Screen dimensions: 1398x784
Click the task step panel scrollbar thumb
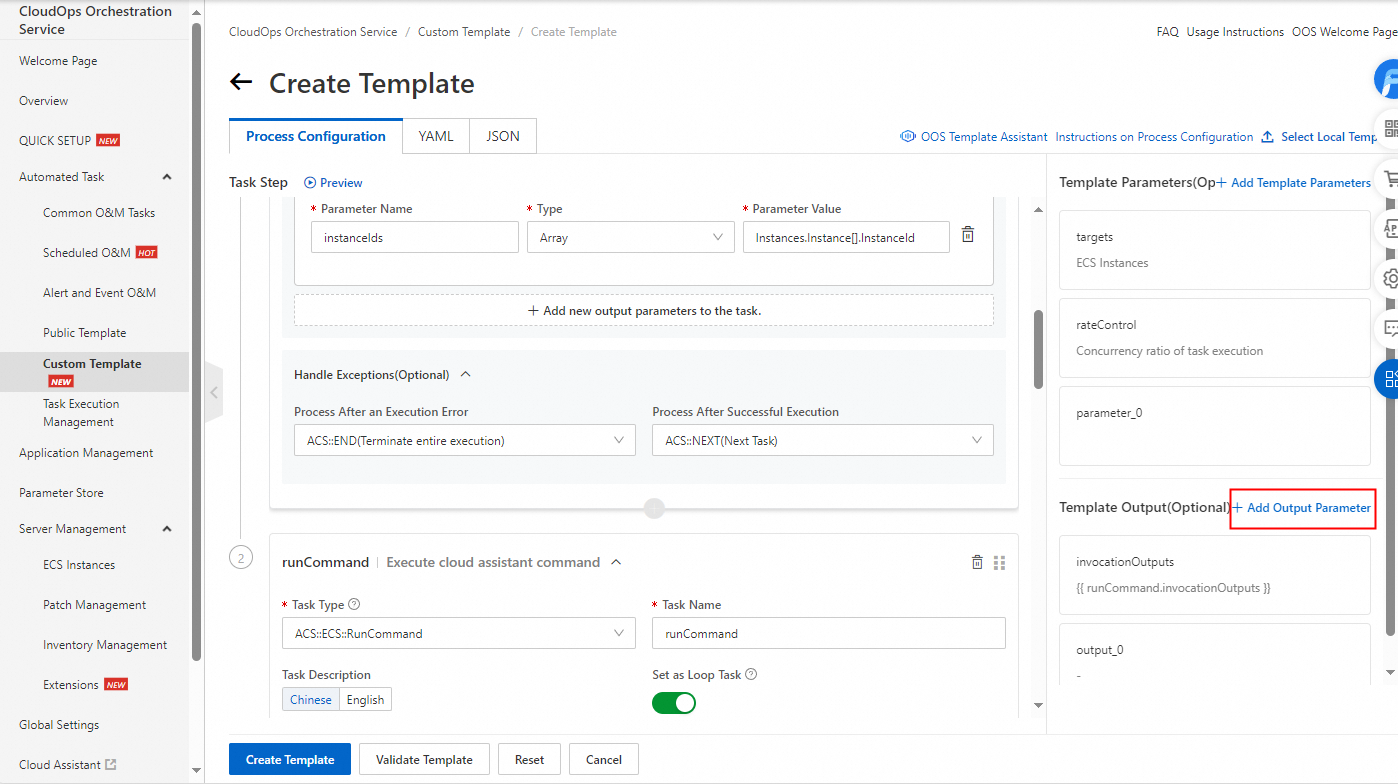pos(1038,348)
